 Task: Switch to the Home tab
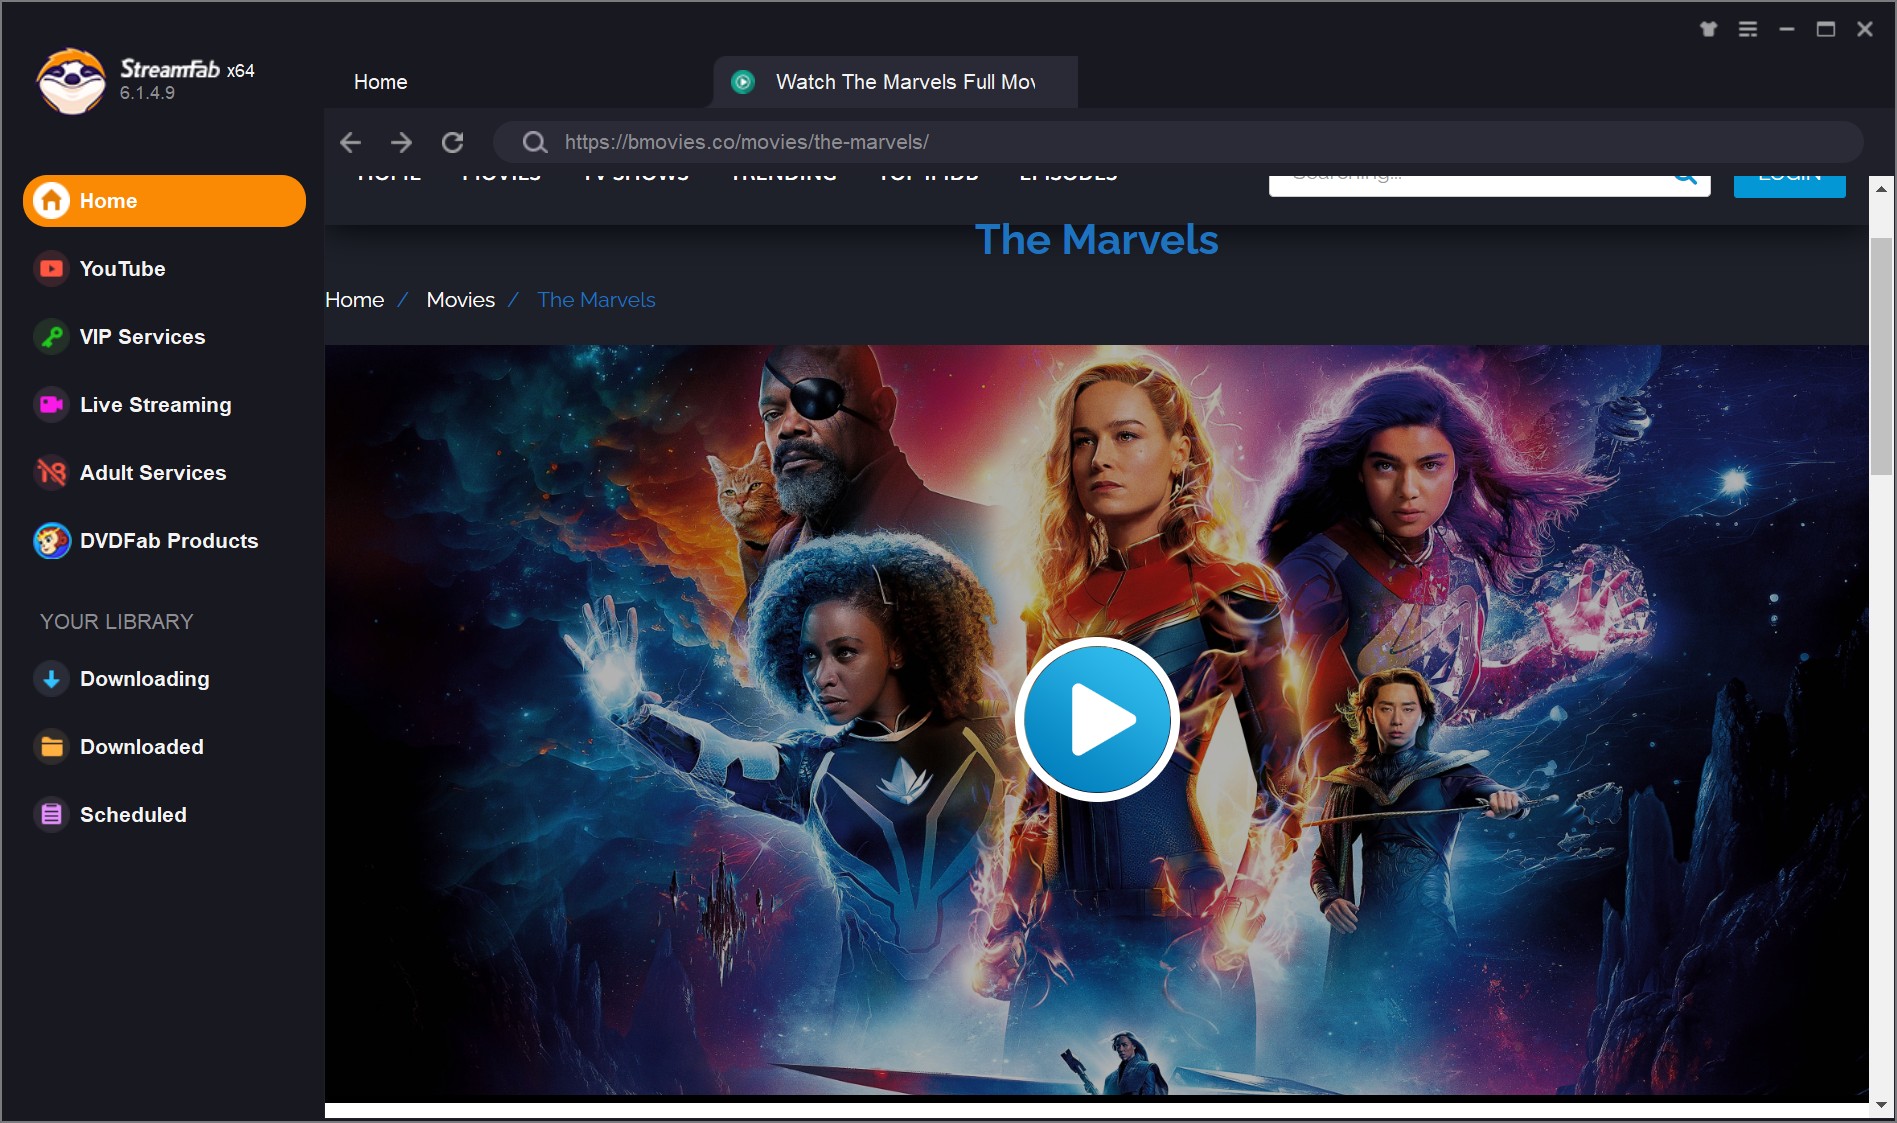(381, 82)
